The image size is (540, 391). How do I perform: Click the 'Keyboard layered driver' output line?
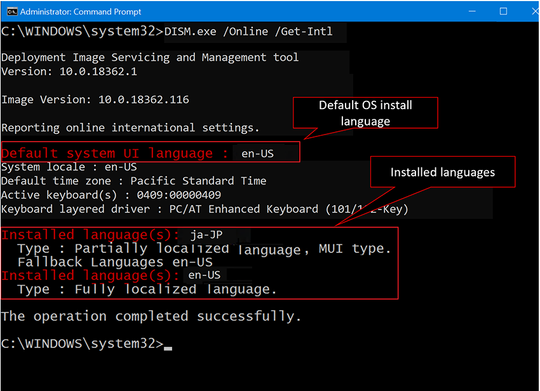pyautogui.click(x=205, y=209)
